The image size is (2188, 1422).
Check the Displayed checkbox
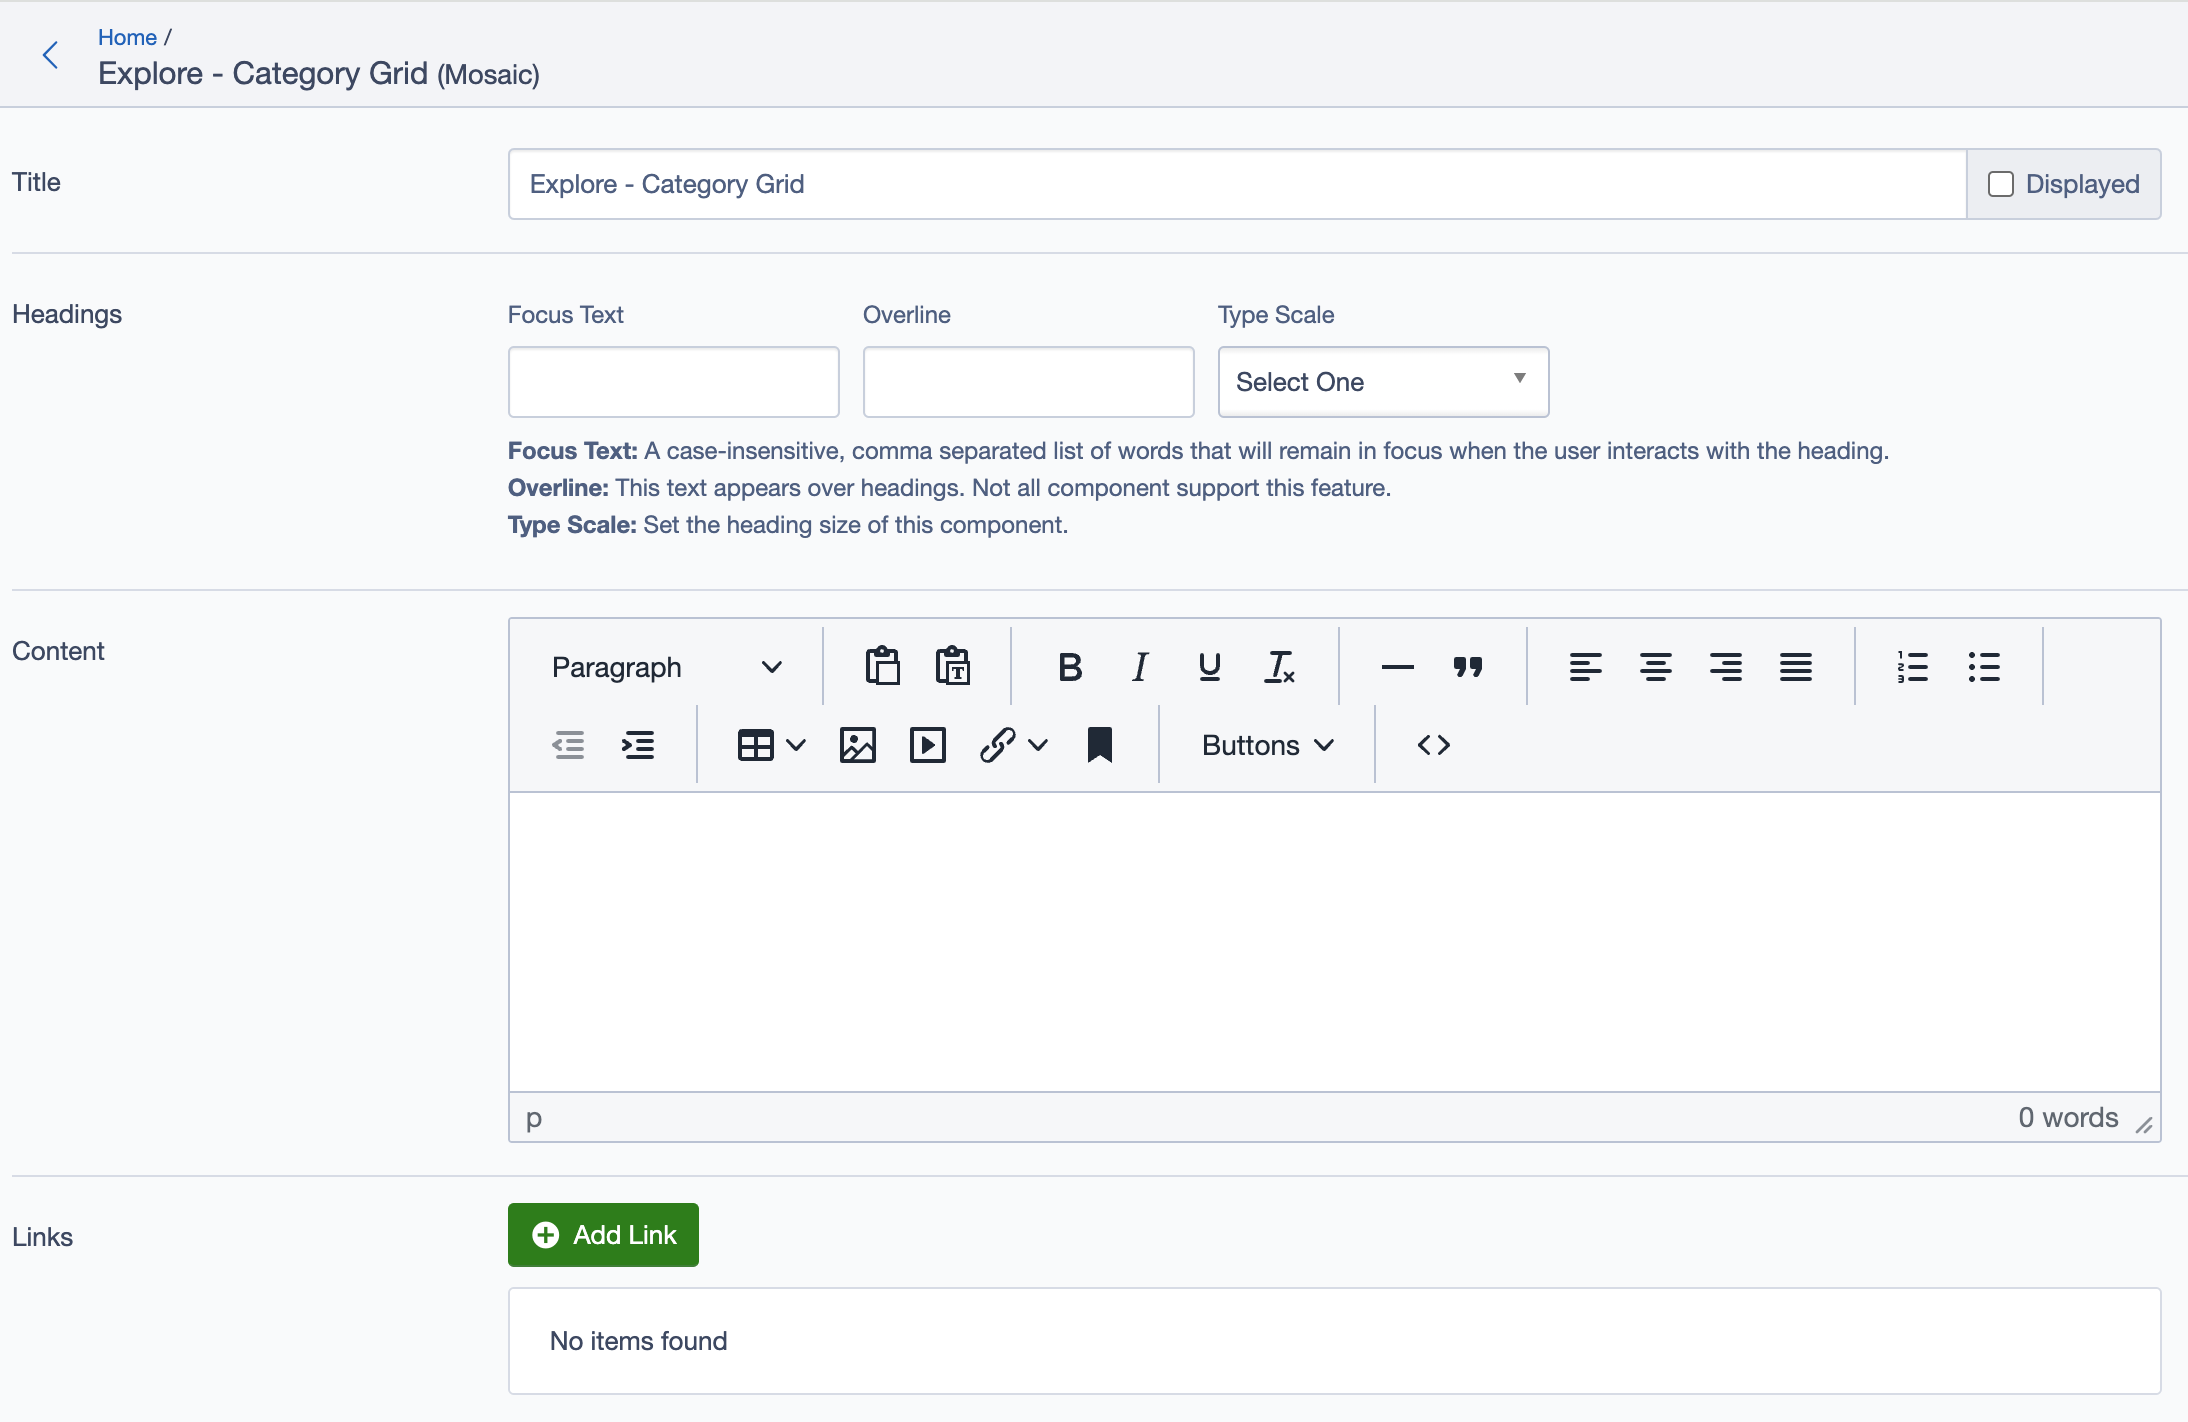tap(1999, 183)
